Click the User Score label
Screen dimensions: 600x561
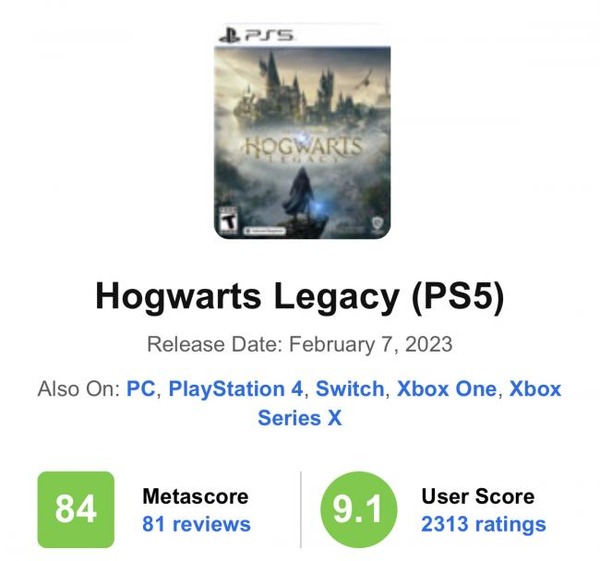click(478, 496)
